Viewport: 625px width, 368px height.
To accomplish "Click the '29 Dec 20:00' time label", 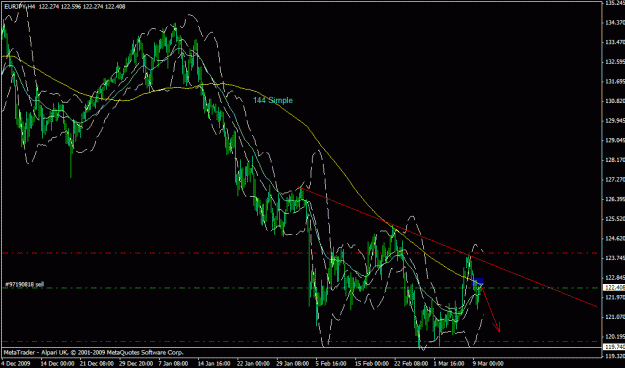I will click(x=136, y=364).
